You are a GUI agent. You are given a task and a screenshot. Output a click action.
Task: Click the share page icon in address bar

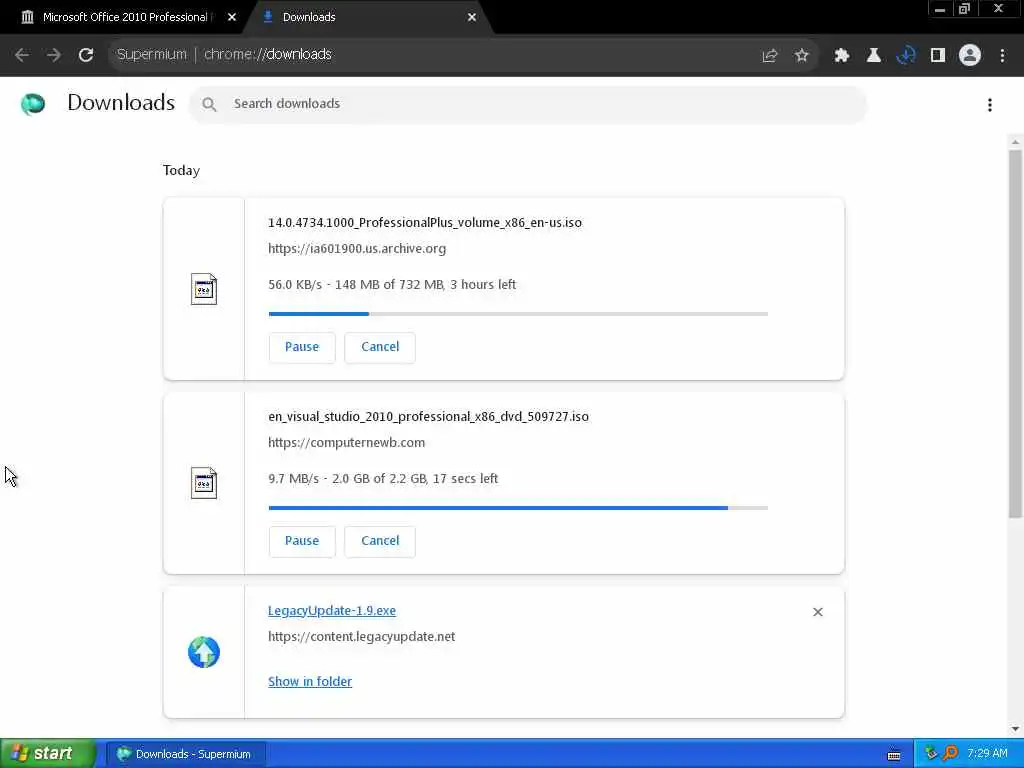(770, 56)
